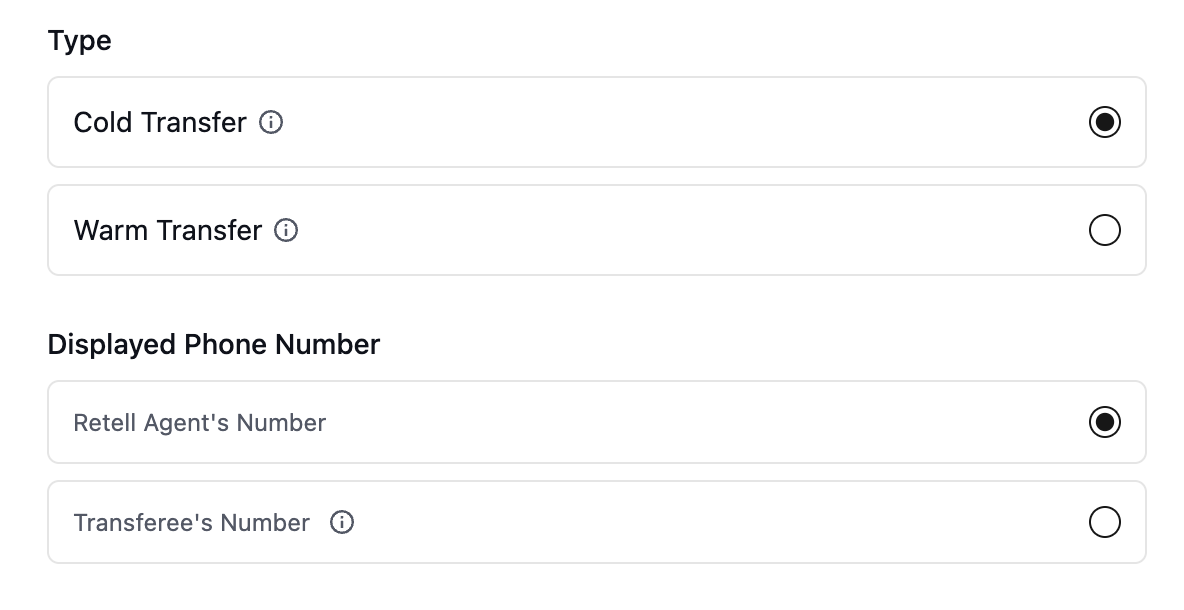1184x610 pixels.
Task: Select the Cold Transfer radio button
Action: click(x=1105, y=122)
